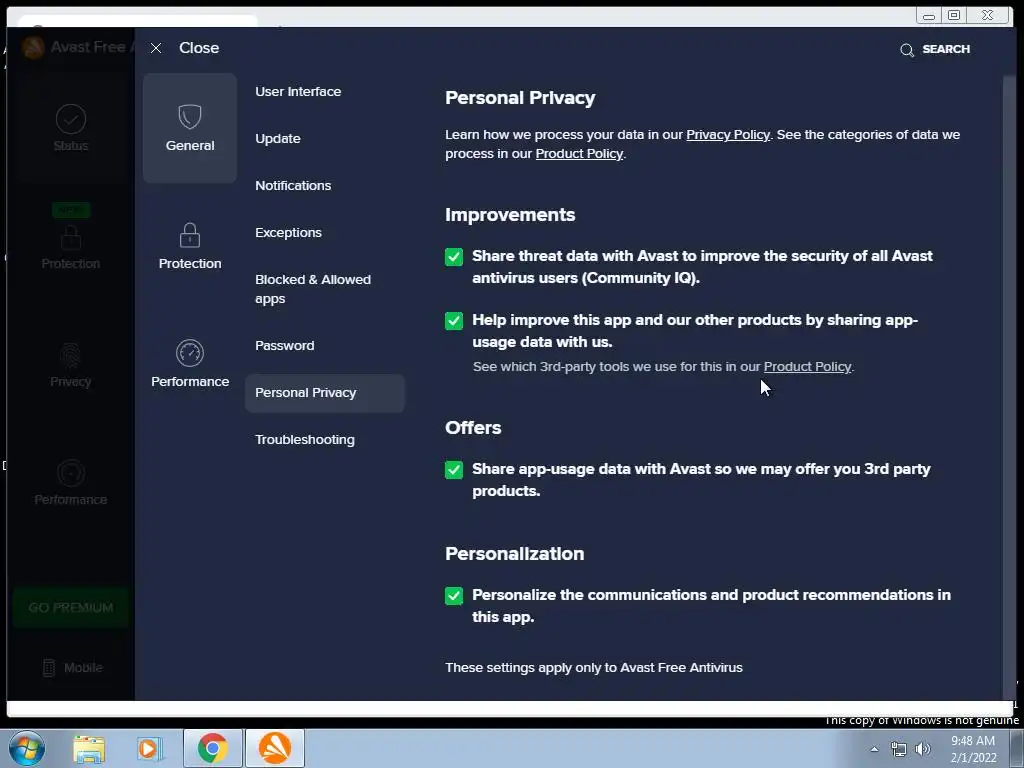Click the Personalization heading
Image resolution: width=1024 pixels, height=768 pixels.
click(515, 554)
